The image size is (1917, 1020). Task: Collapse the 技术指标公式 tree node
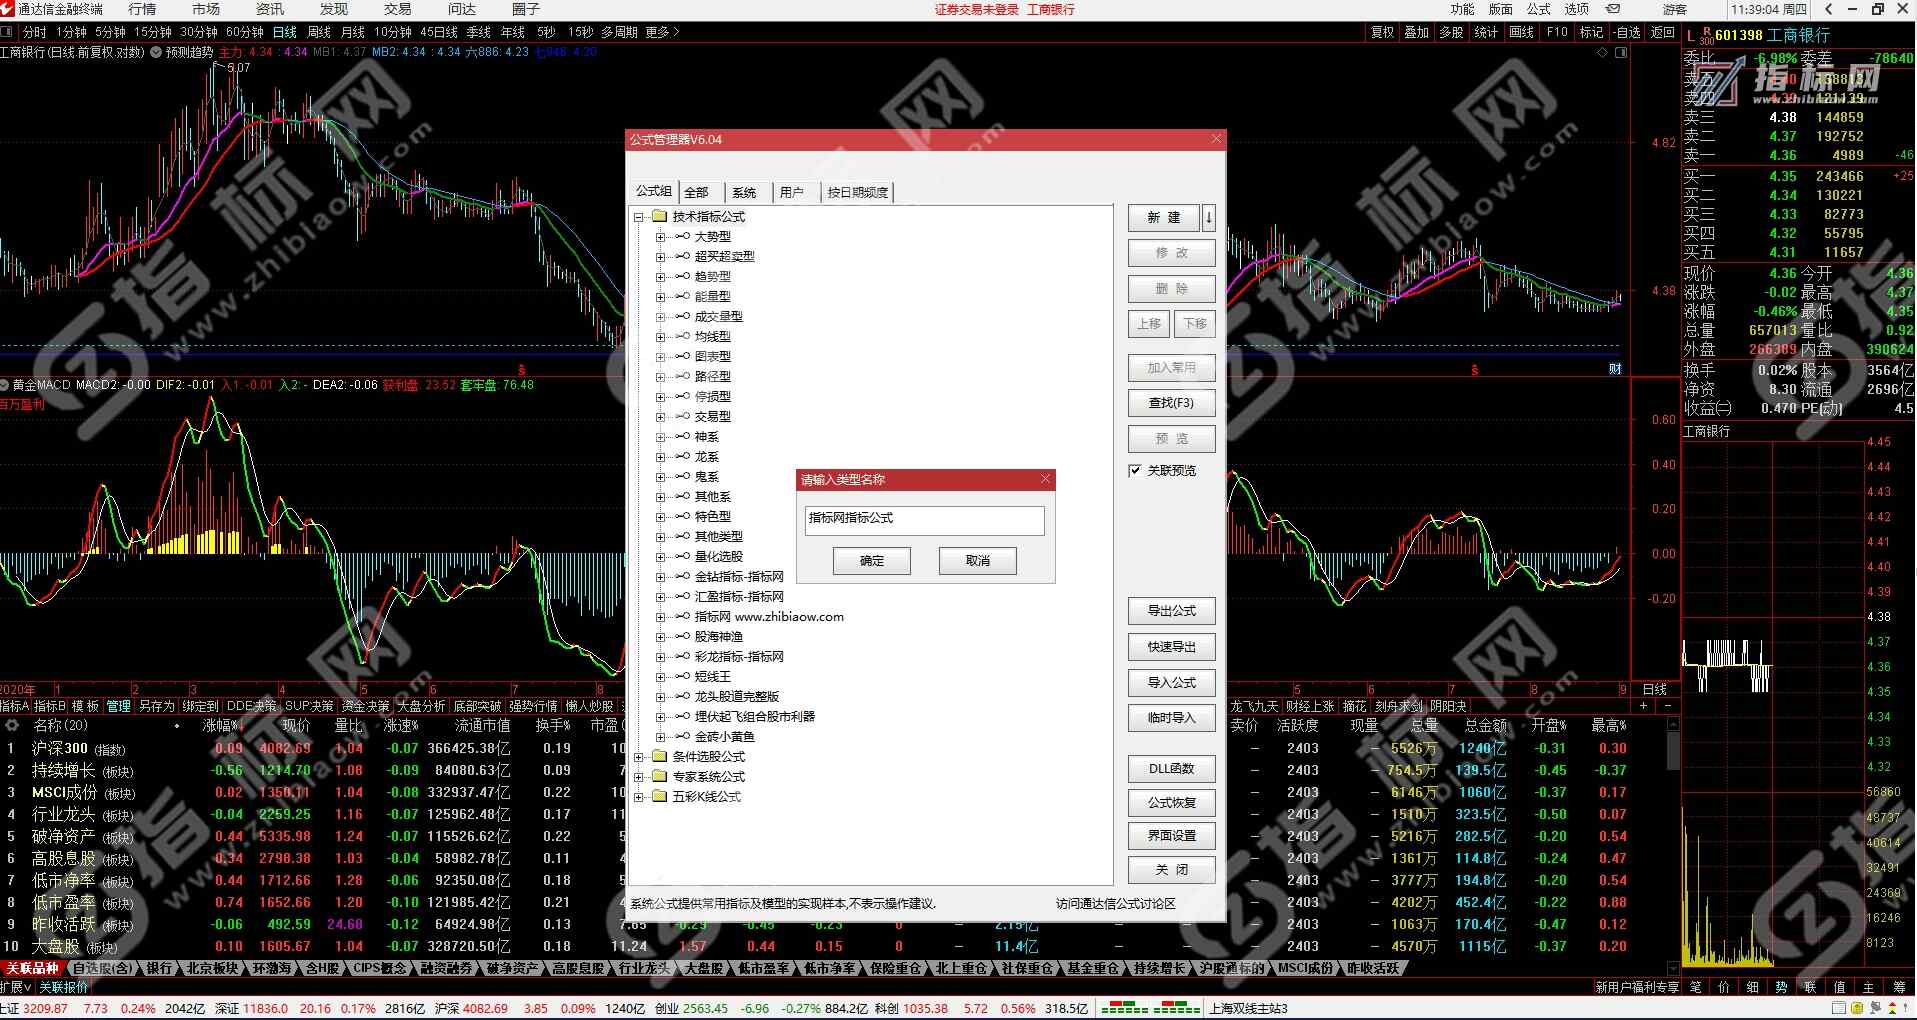point(639,217)
